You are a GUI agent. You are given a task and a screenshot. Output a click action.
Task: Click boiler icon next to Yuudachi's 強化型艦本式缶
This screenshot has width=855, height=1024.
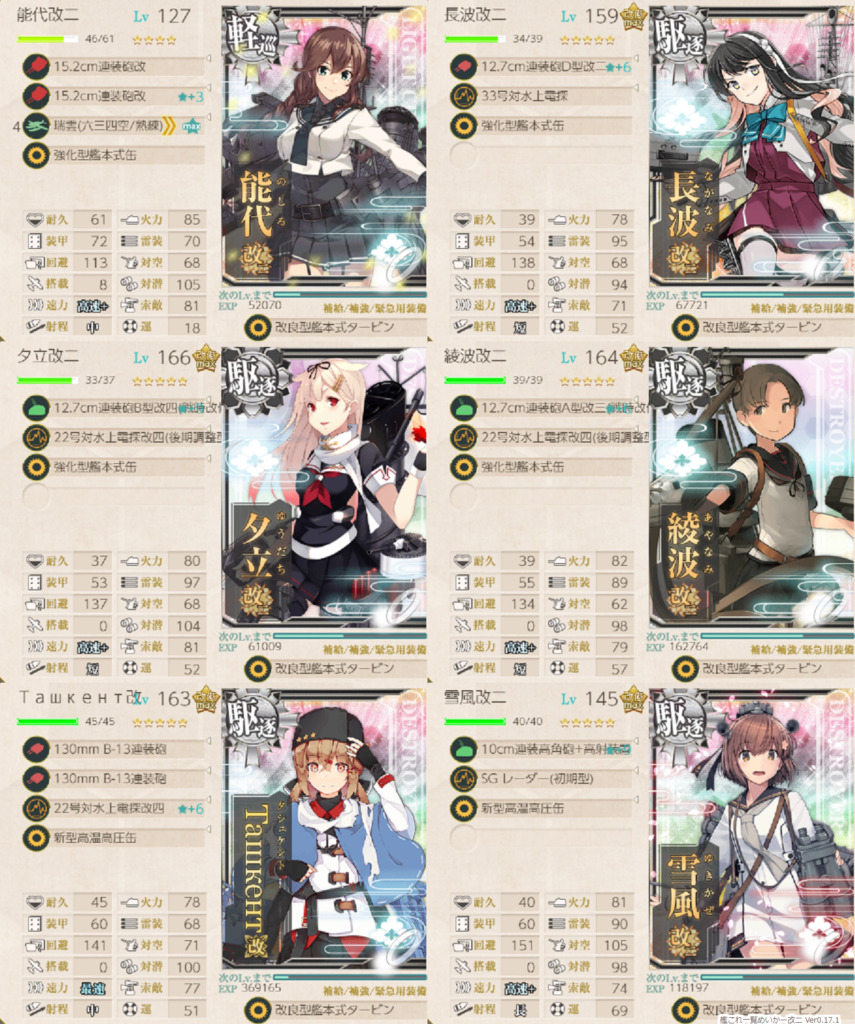(36, 466)
